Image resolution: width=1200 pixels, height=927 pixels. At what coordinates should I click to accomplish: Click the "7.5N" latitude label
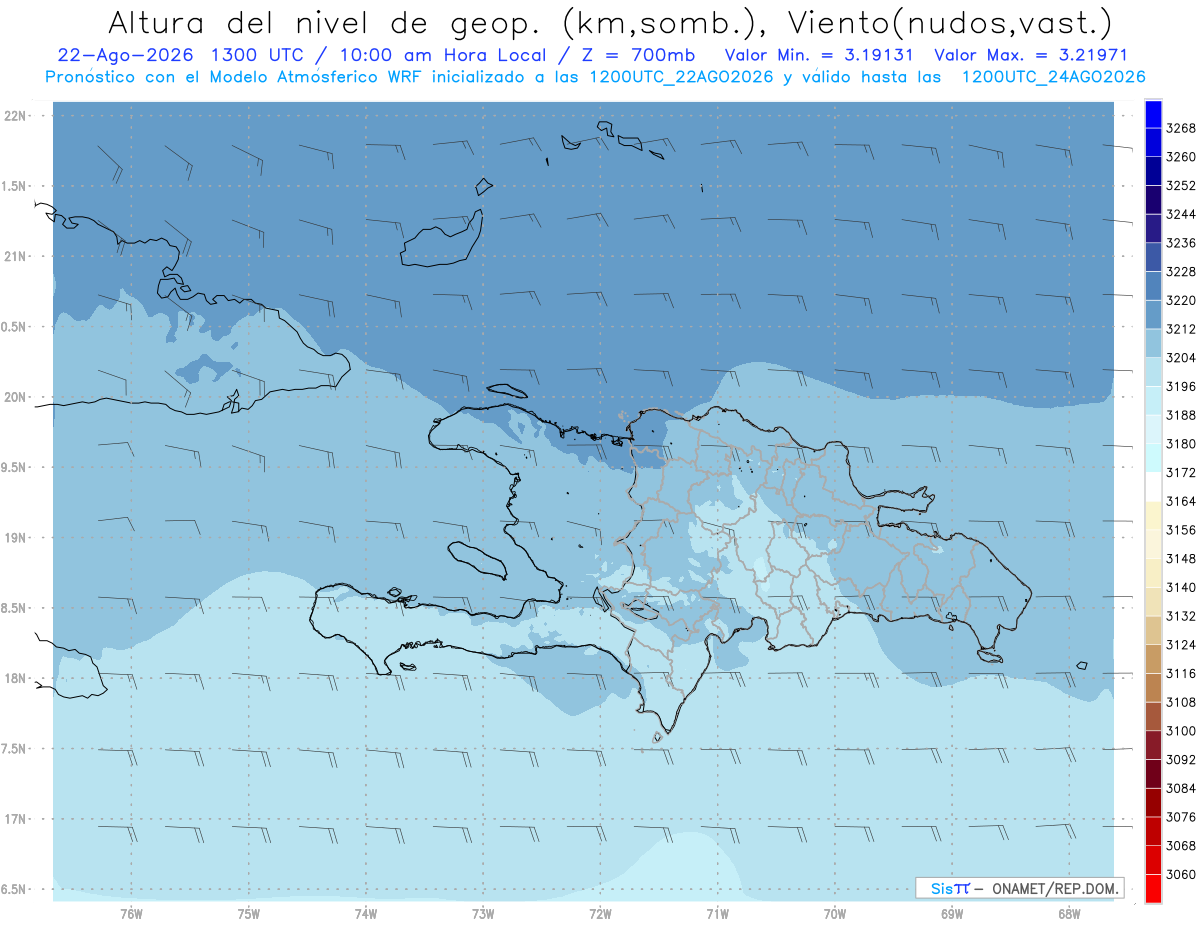(x=14, y=749)
